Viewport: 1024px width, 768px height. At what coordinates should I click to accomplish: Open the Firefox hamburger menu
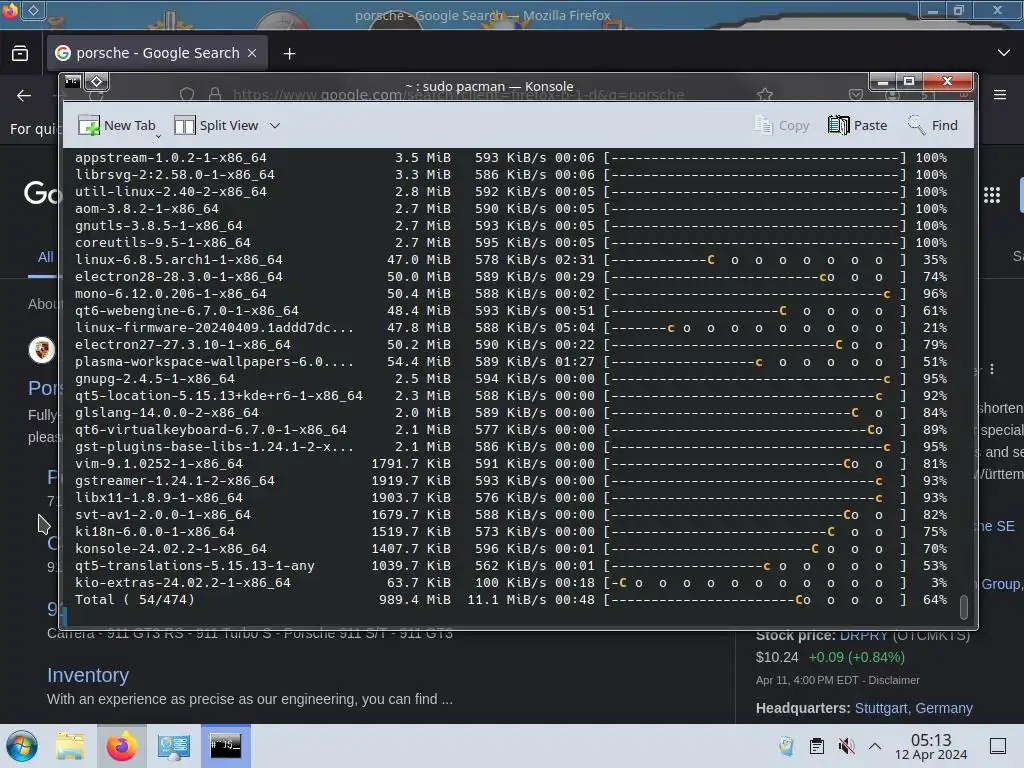[1000, 95]
